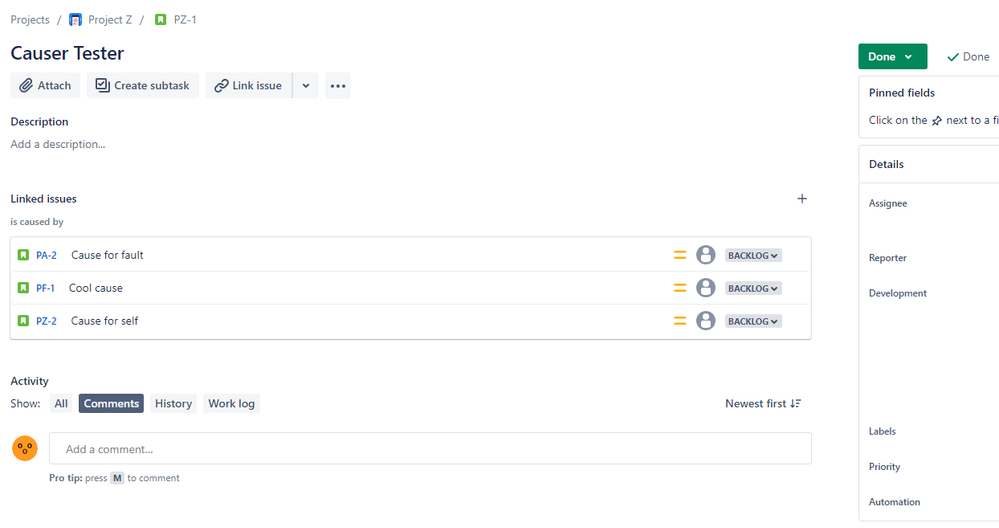
Task: Expand the Details panel header
Action: click(x=929, y=164)
